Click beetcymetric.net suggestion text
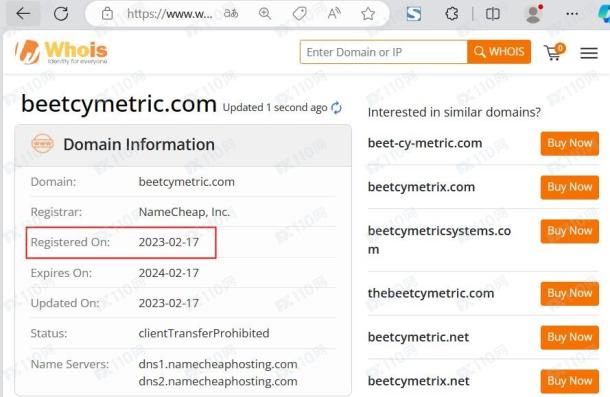This screenshot has height=397, width=610. (x=418, y=337)
